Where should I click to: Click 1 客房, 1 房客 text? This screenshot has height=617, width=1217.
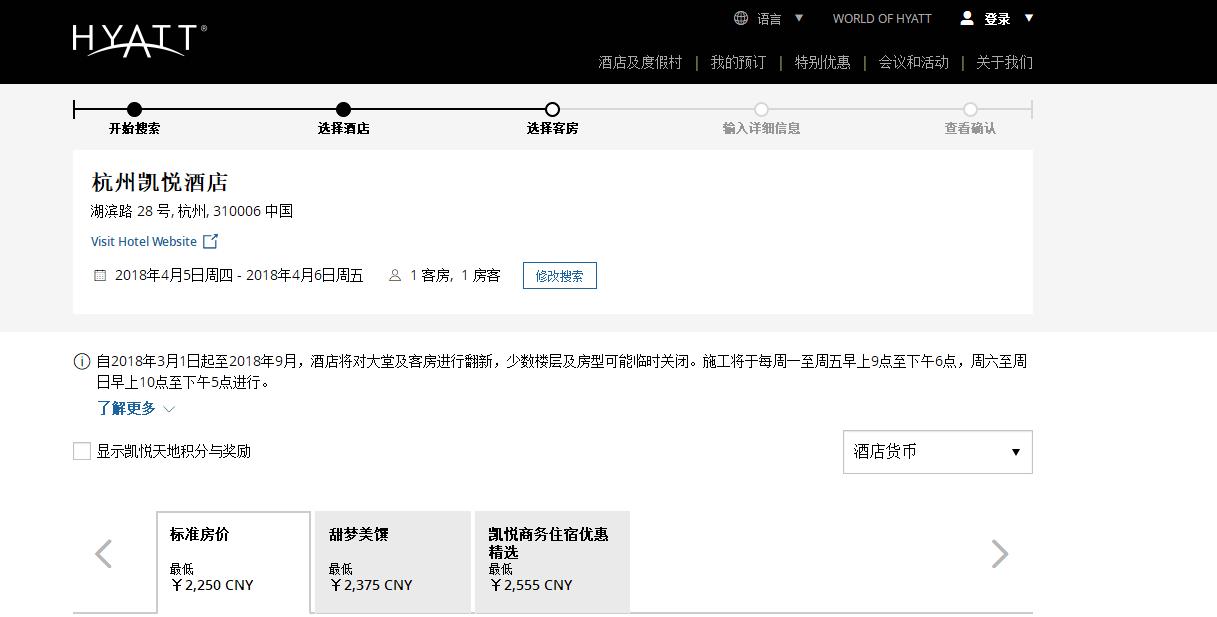click(x=455, y=275)
